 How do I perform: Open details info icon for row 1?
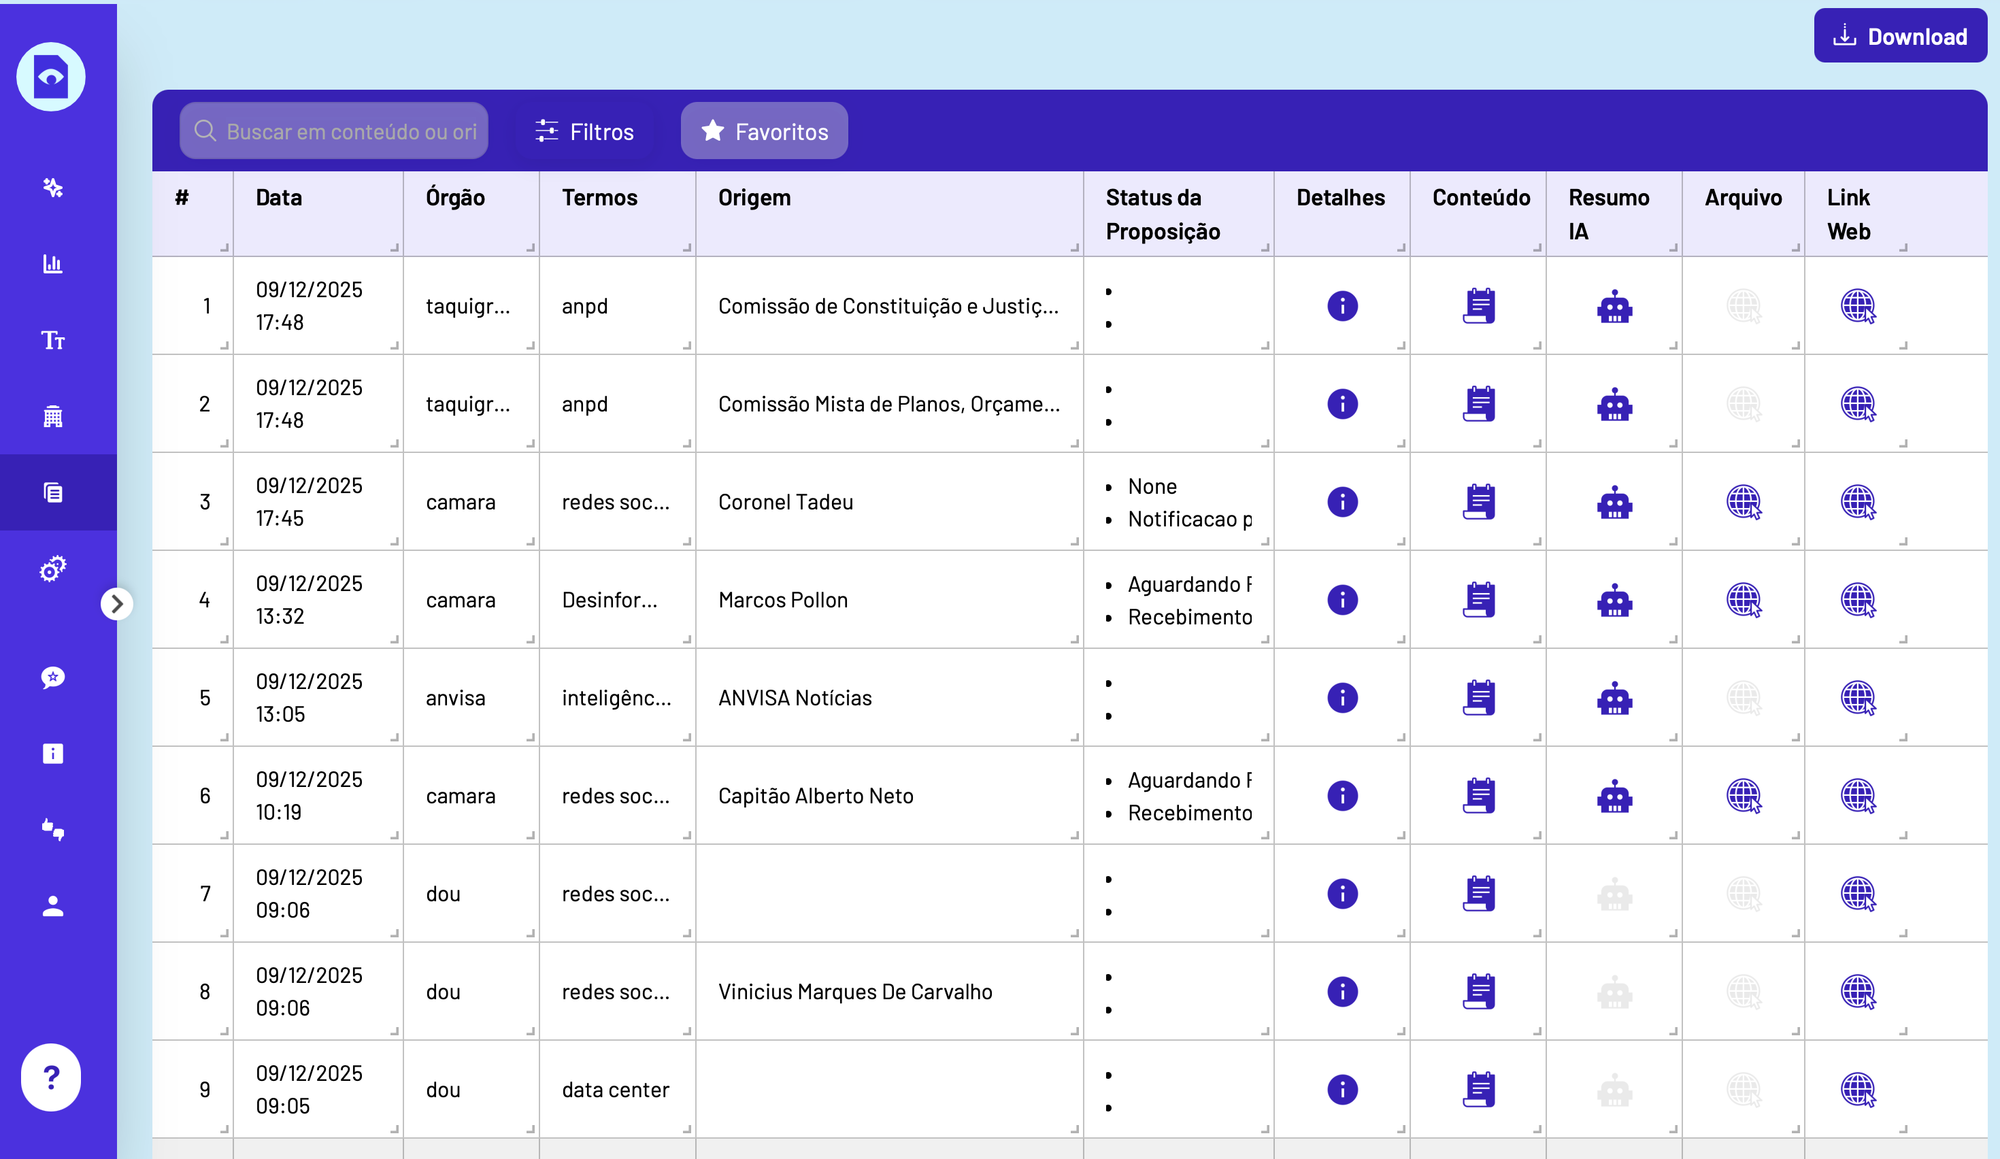[1342, 306]
